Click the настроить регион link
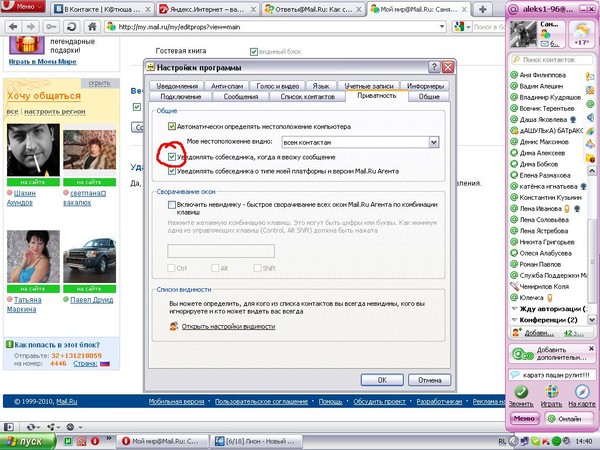The height and width of the screenshot is (450, 600). 55,112
